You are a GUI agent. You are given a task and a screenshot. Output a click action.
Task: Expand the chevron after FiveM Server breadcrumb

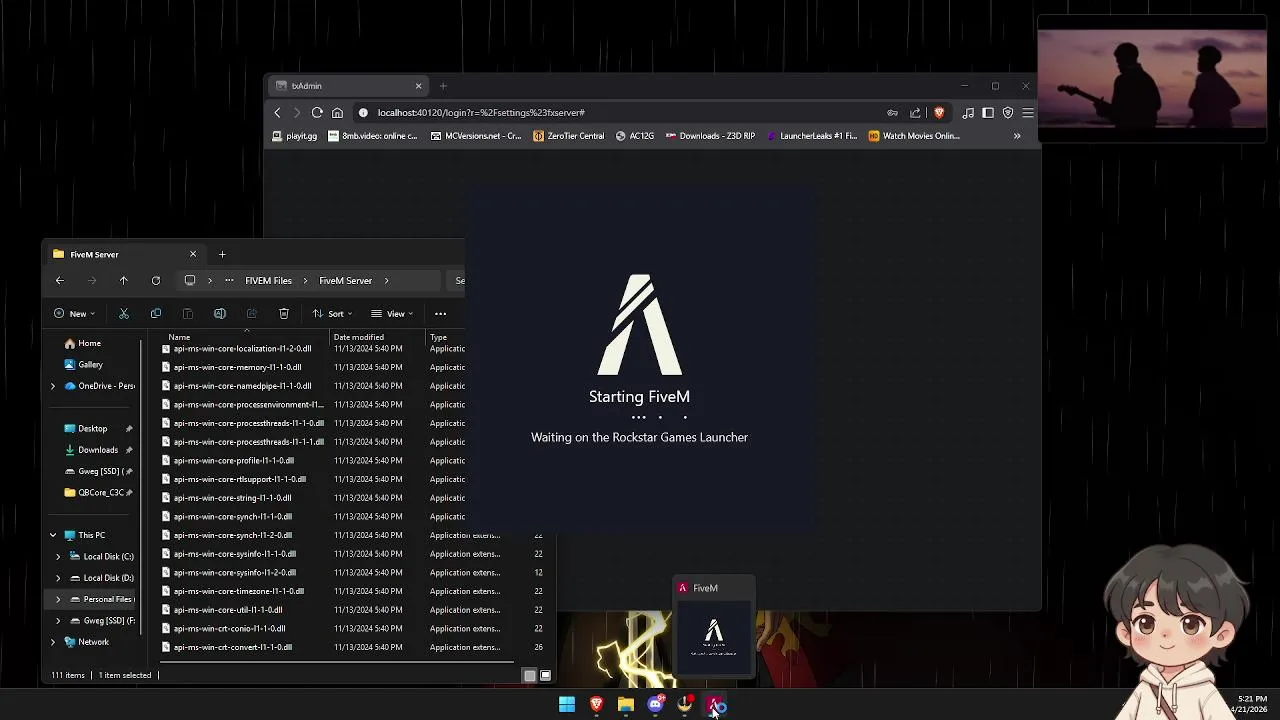[386, 281]
